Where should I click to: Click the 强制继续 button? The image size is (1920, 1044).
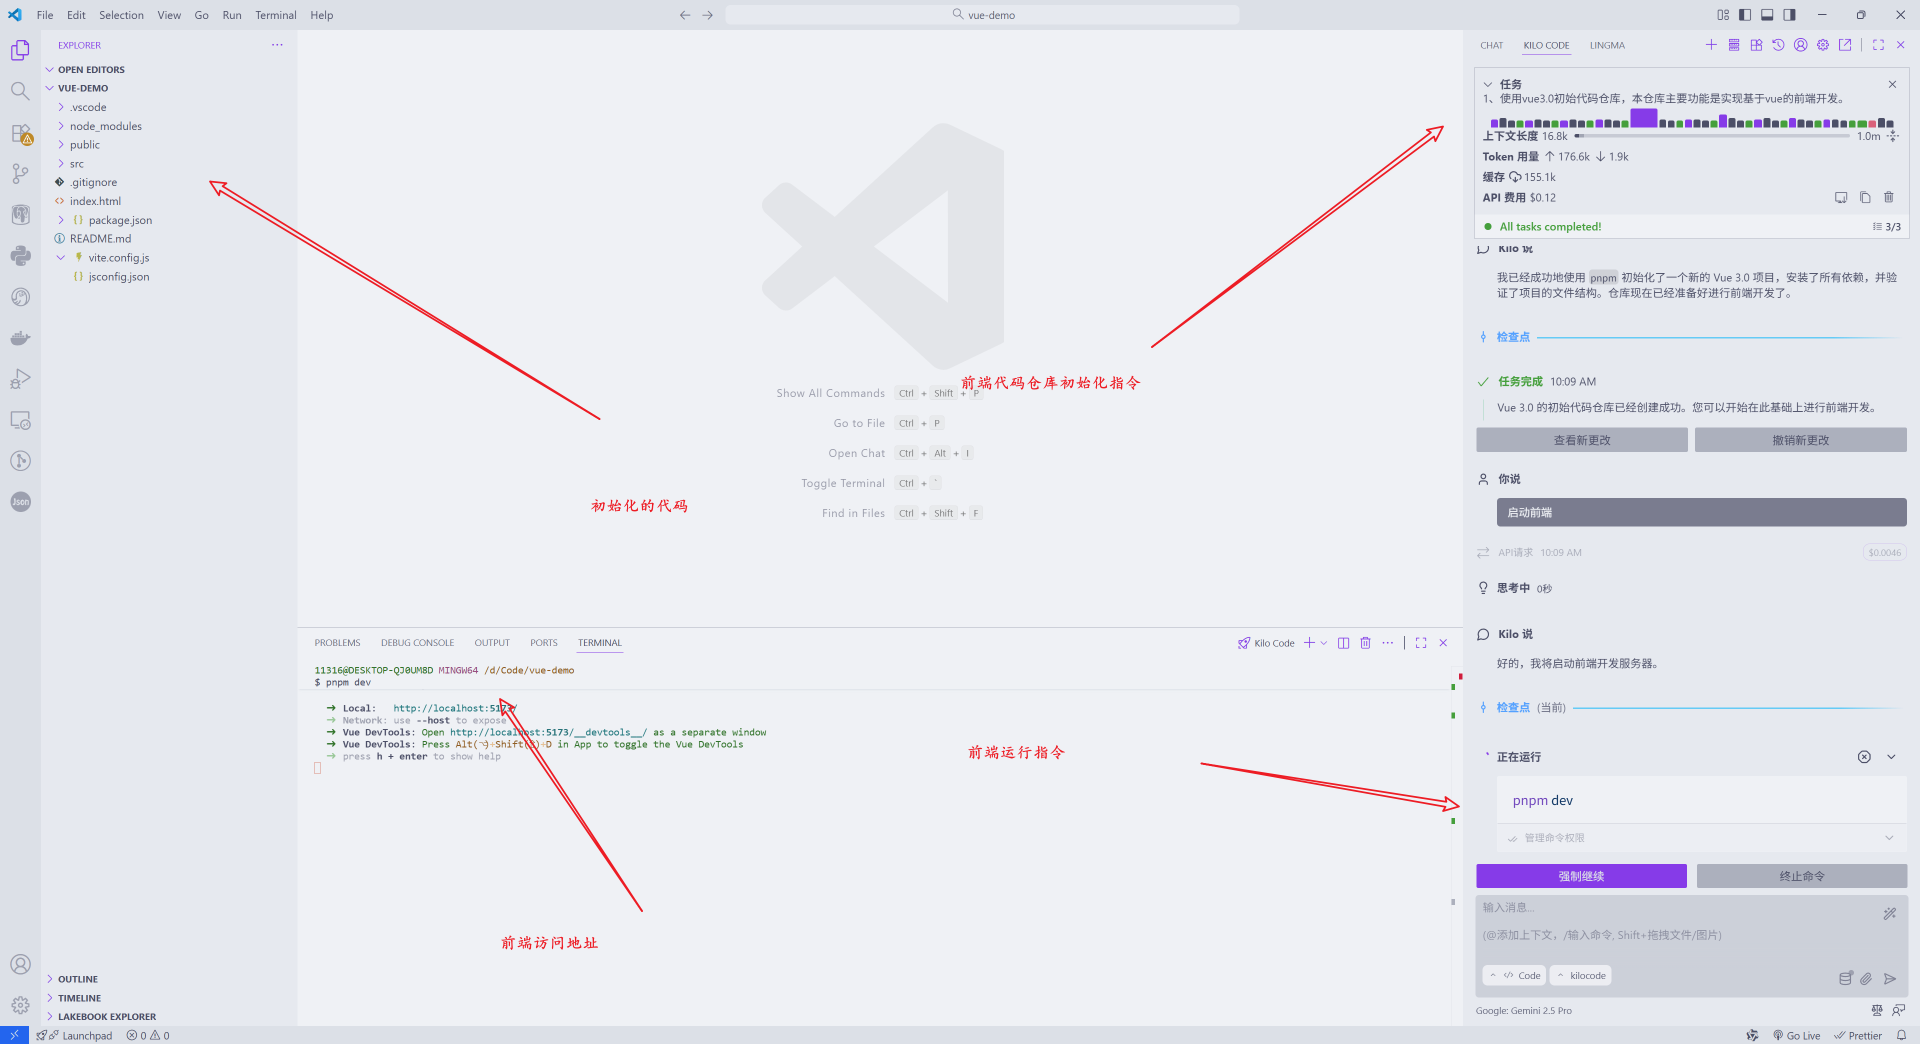click(x=1581, y=876)
